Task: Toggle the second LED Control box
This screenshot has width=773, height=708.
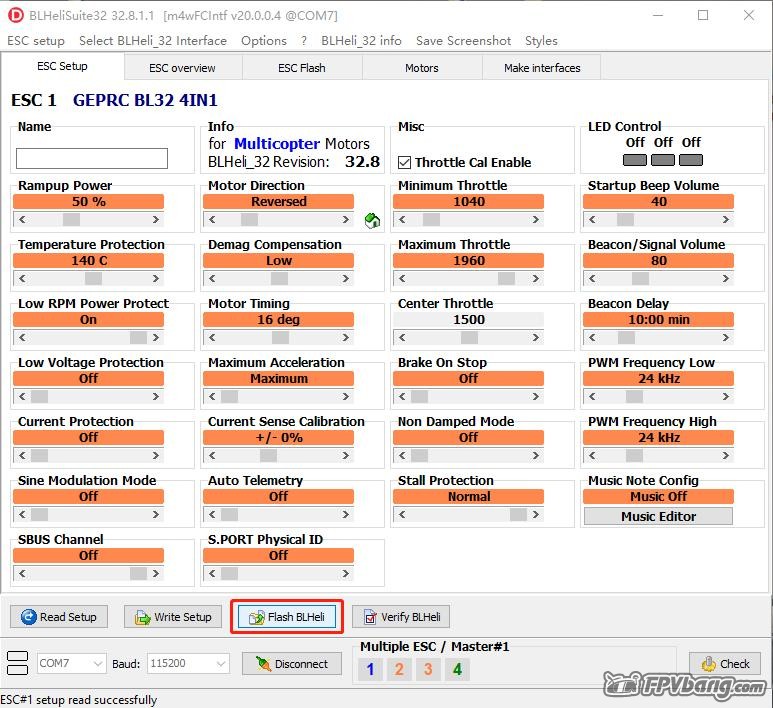Action: coord(663,160)
